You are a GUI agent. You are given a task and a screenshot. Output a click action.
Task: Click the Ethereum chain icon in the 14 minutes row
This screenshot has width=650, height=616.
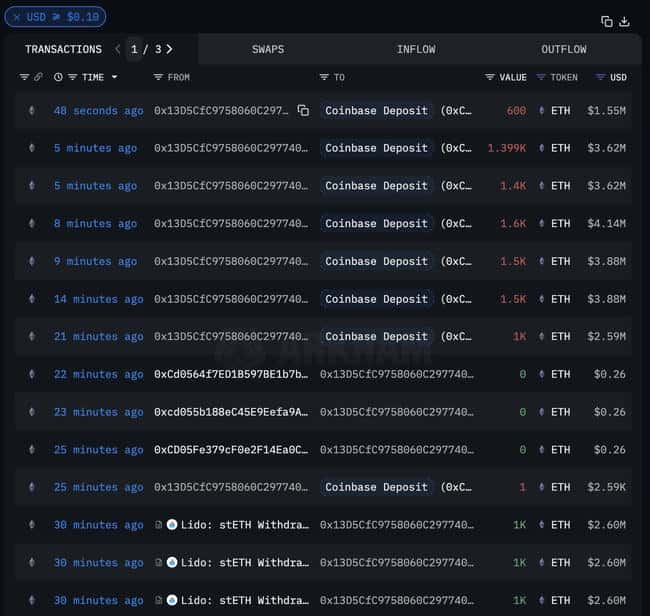click(32, 298)
